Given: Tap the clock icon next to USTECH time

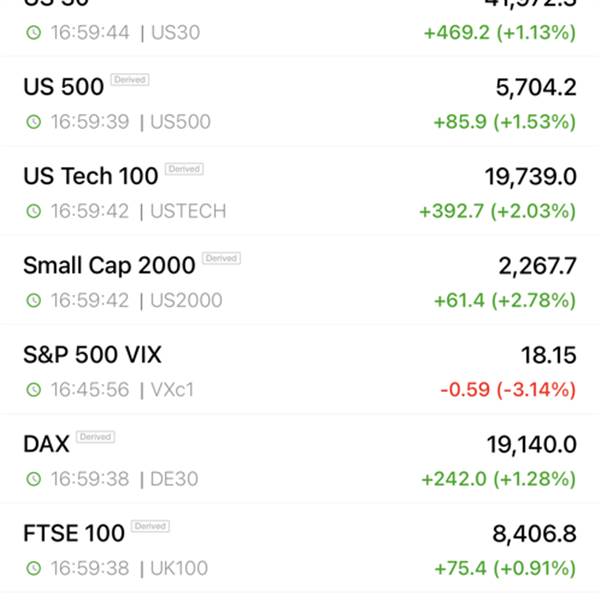Looking at the screenshot, I should pos(34,211).
